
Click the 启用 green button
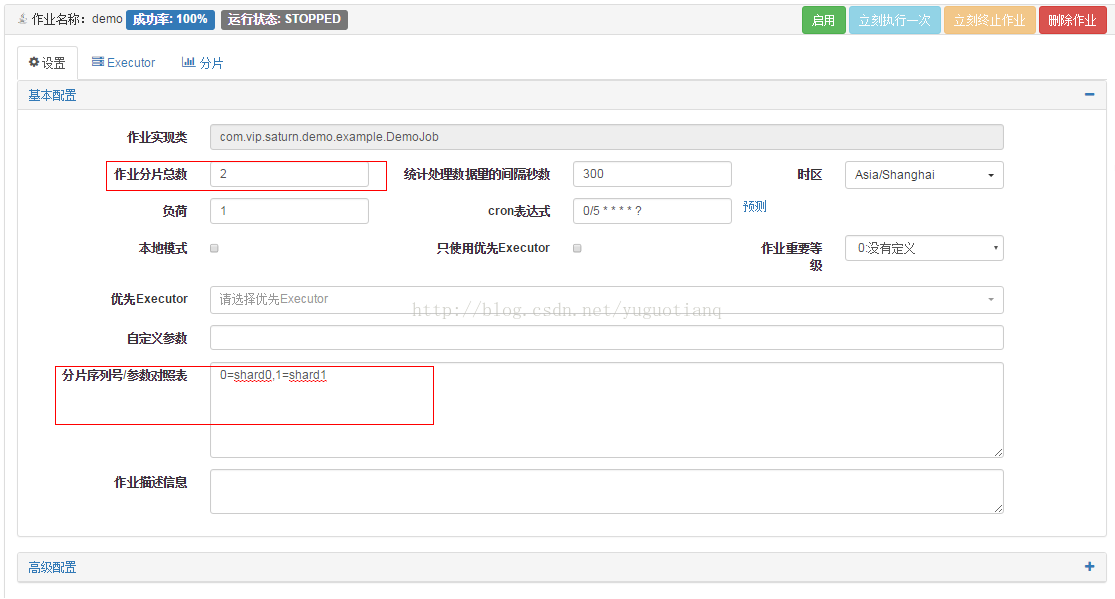click(x=823, y=20)
